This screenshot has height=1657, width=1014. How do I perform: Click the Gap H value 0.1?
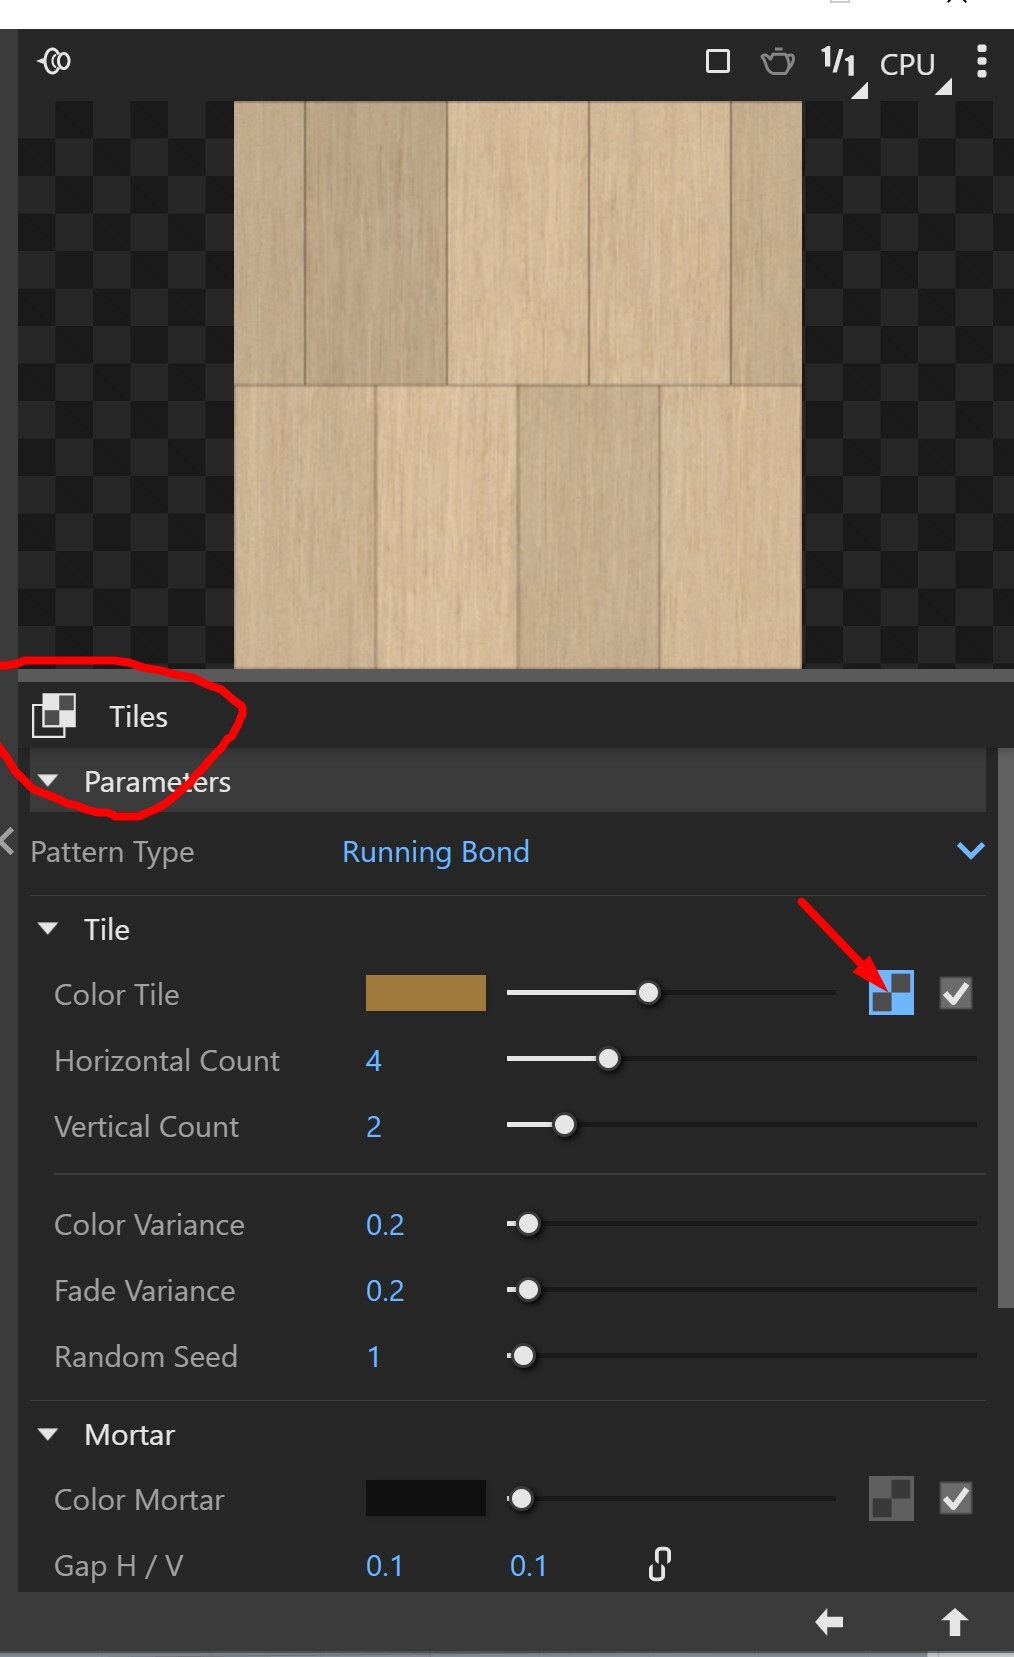(x=385, y=1565)
